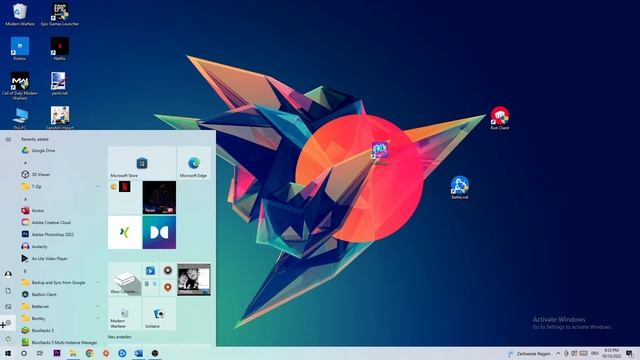Open Microsoft Word from the taskbar

click(138, 353)
